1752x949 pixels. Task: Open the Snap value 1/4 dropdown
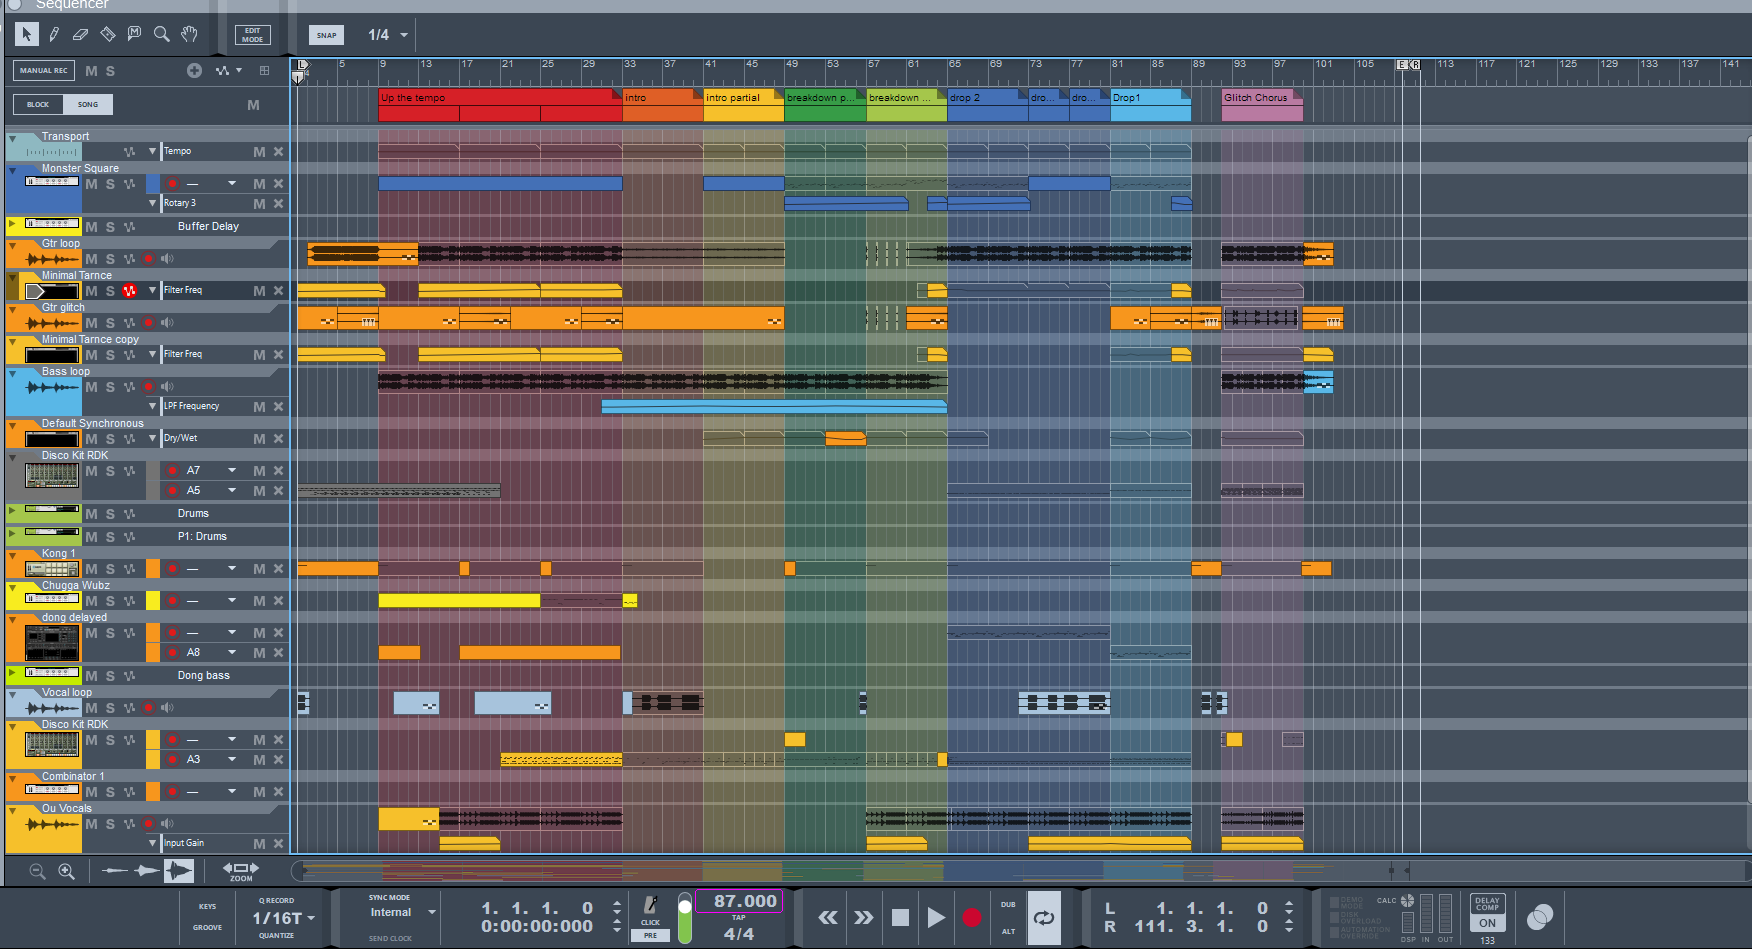click(404, 35)
